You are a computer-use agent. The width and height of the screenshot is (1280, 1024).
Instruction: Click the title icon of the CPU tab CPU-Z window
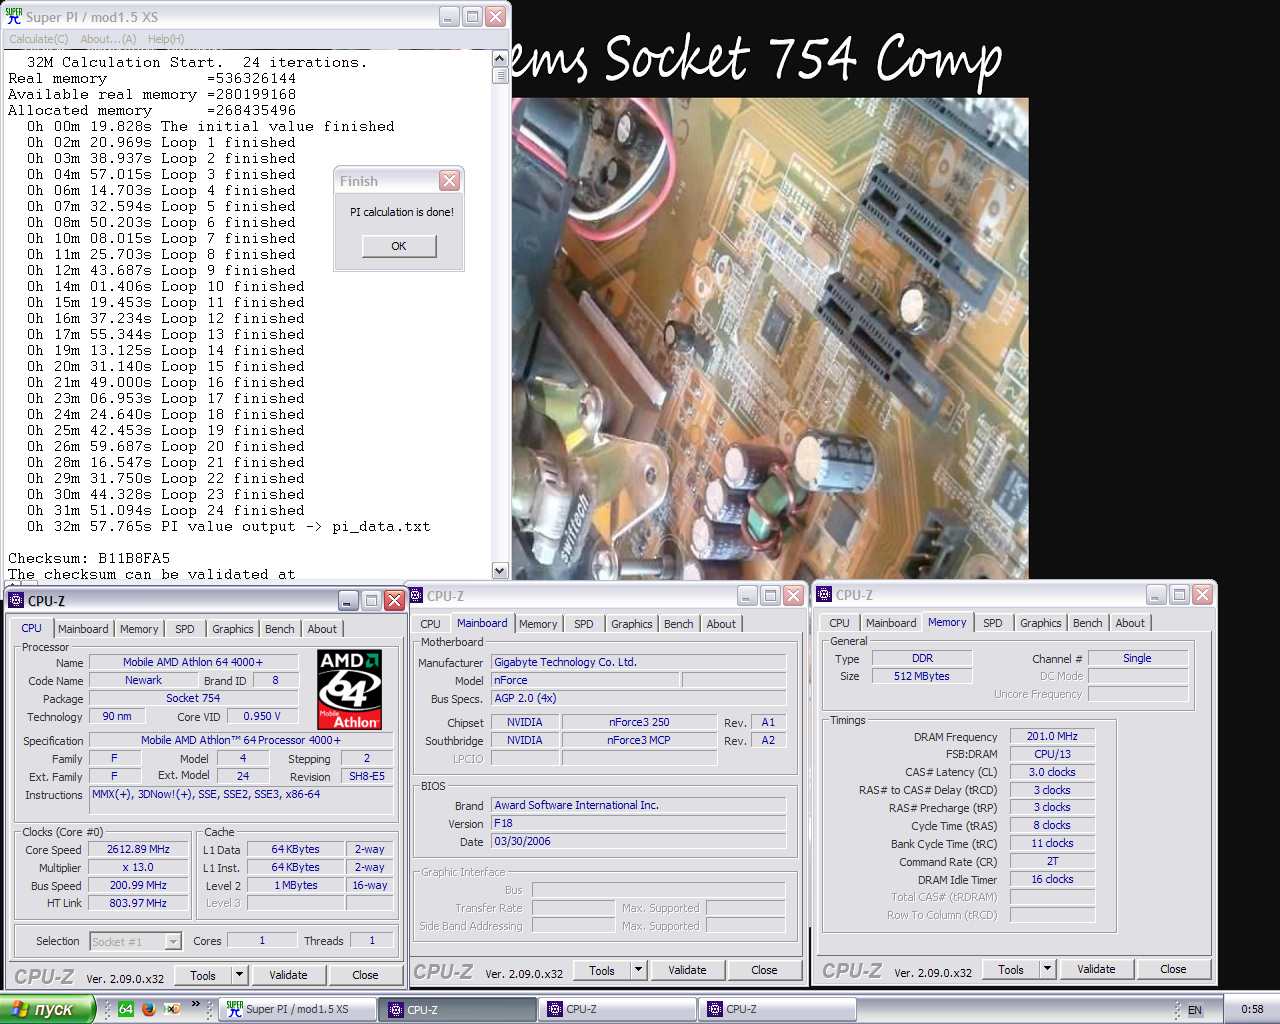click(x=16, y=600)
